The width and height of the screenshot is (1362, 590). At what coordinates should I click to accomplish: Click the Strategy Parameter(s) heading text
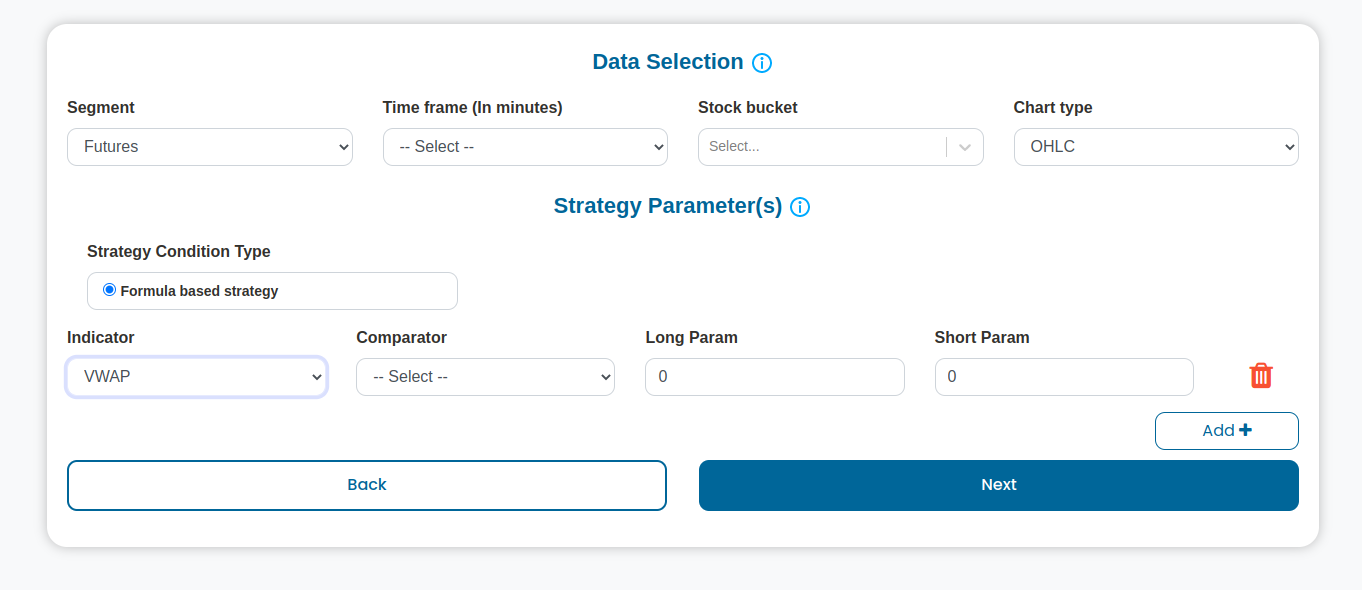pyautogui.click(x=668, y=206)
